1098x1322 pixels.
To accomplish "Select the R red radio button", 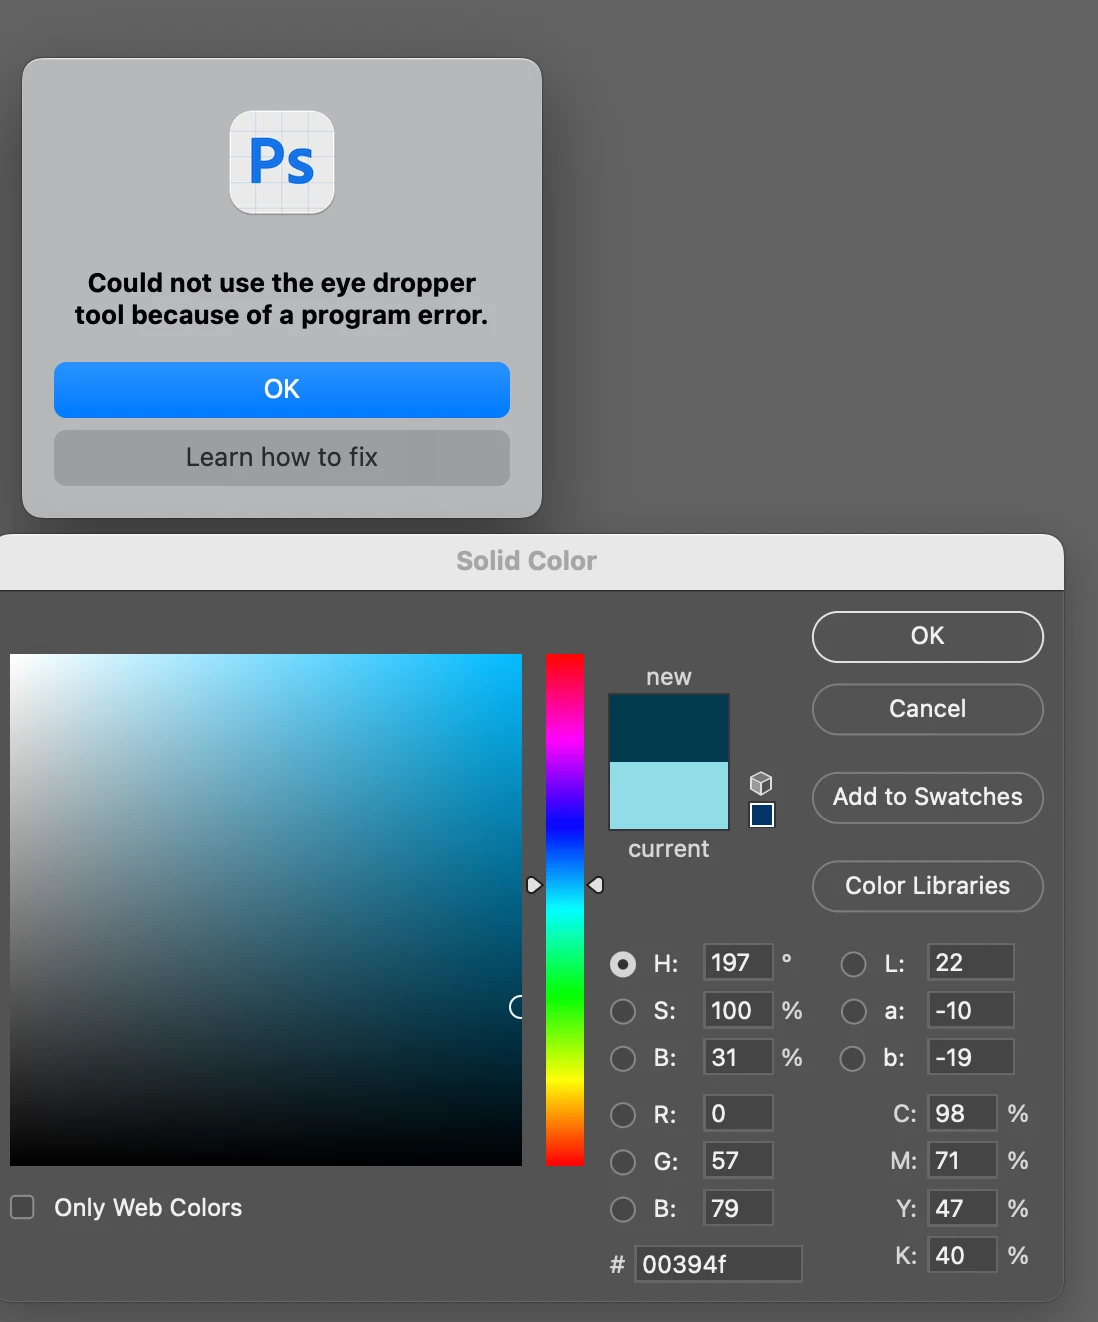I will pos(623,1114).
